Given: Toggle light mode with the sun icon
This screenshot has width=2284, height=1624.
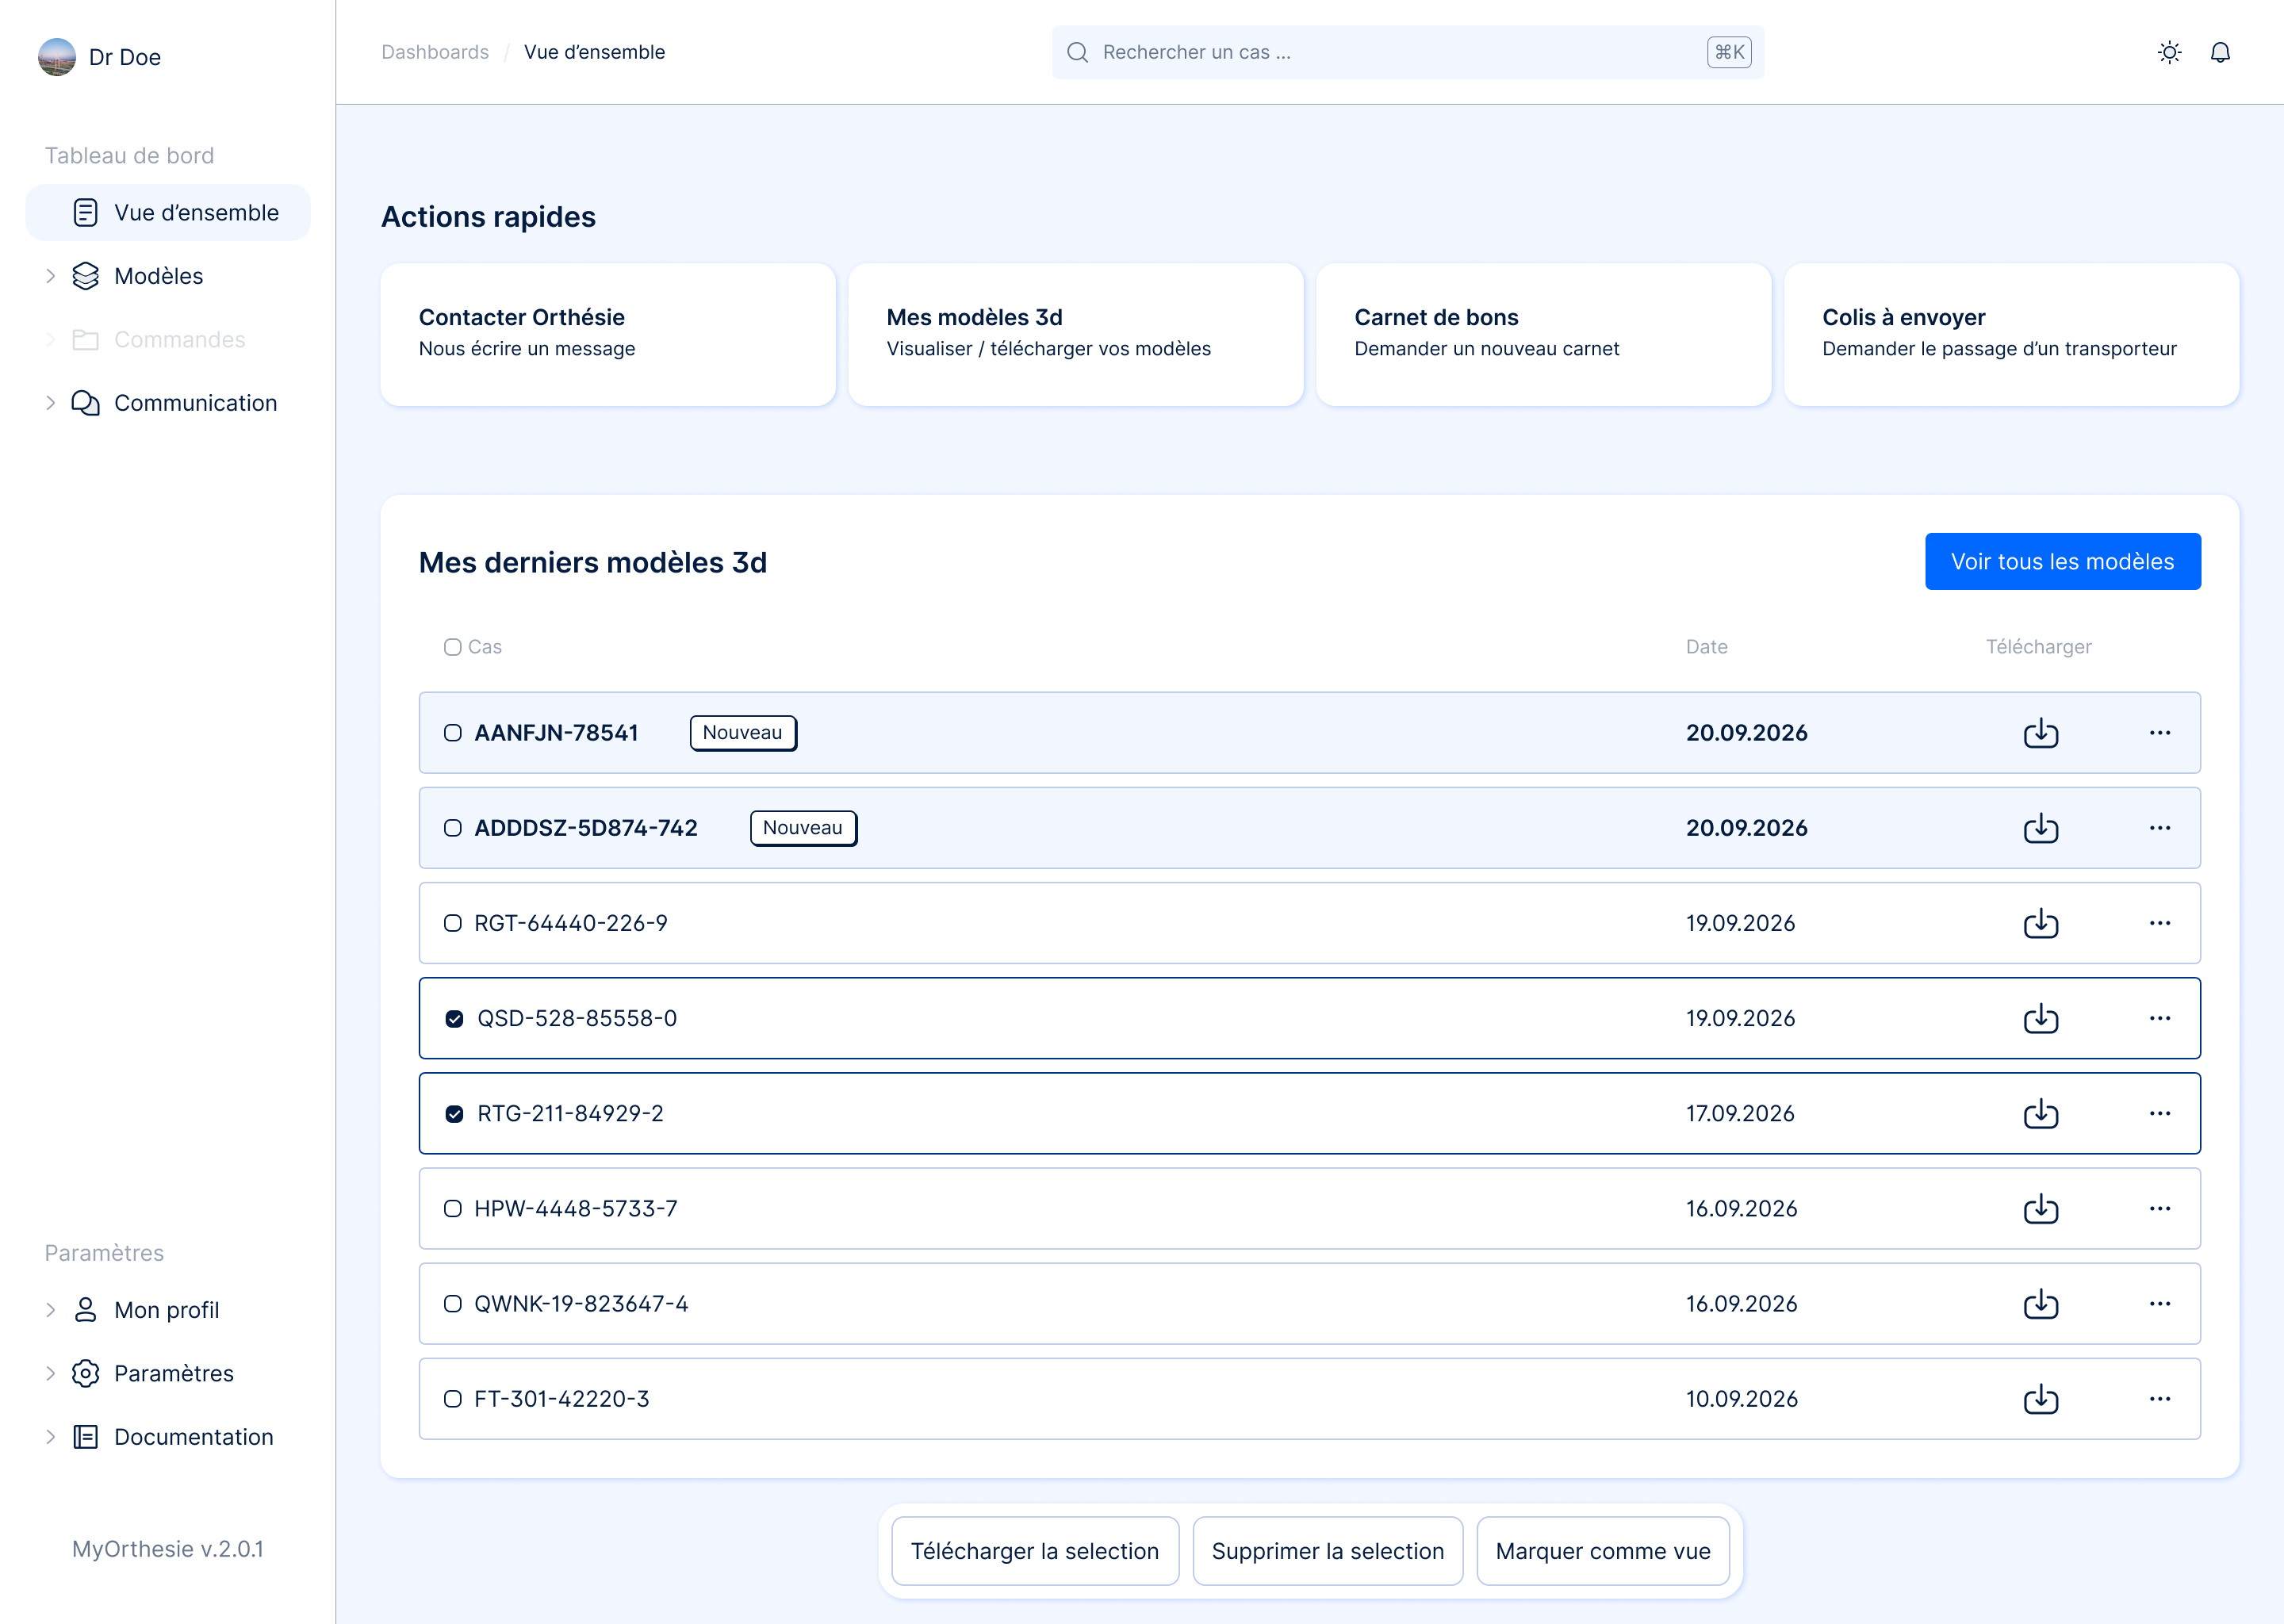Looking at the screenshot, I should click(2170, 52).
